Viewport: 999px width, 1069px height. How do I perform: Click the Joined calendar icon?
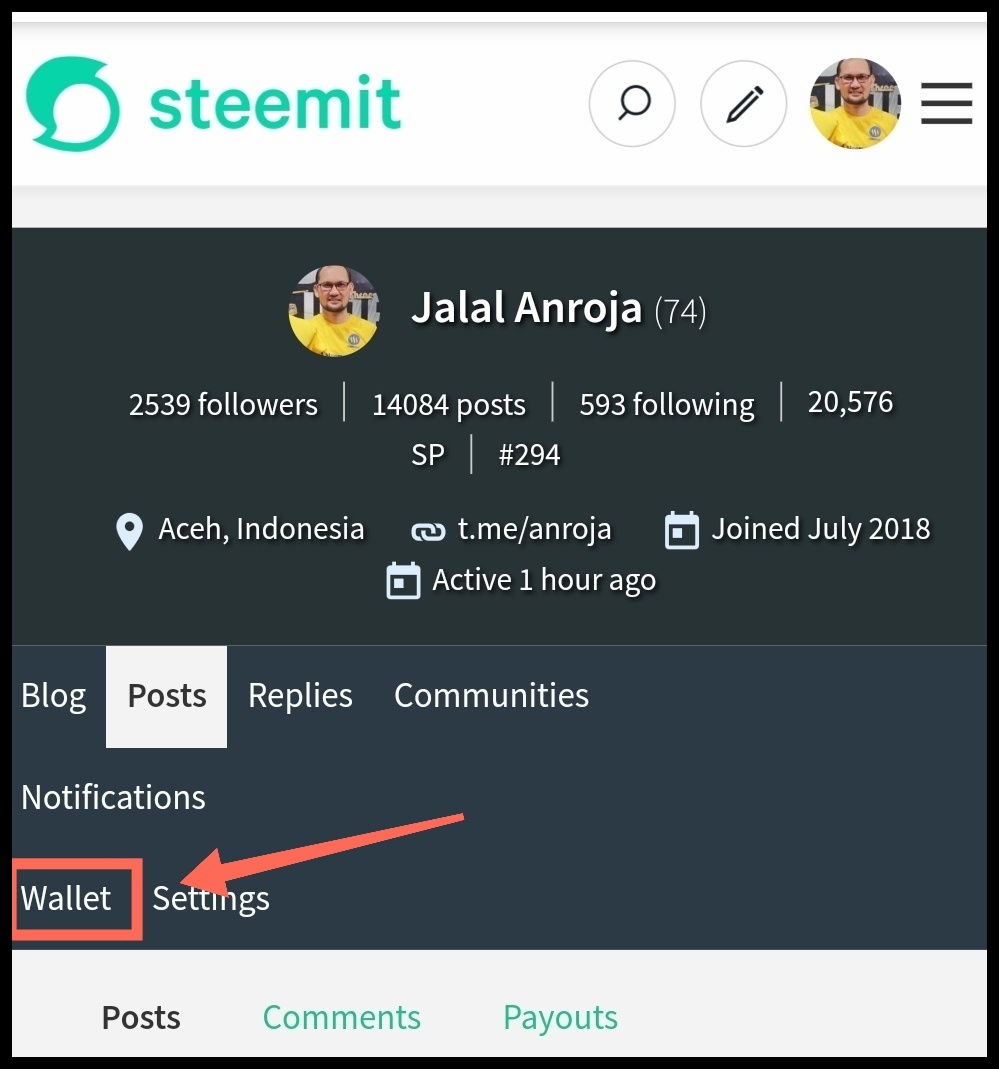point(682,530)
